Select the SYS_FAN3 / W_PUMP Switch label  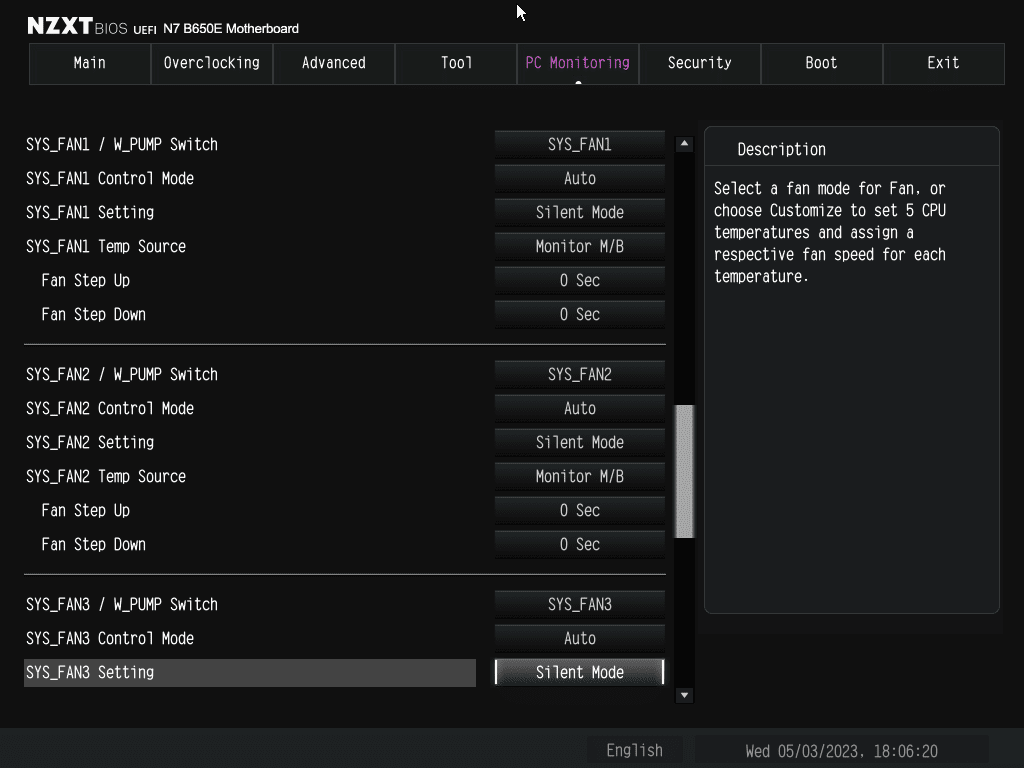click(122, 604)
